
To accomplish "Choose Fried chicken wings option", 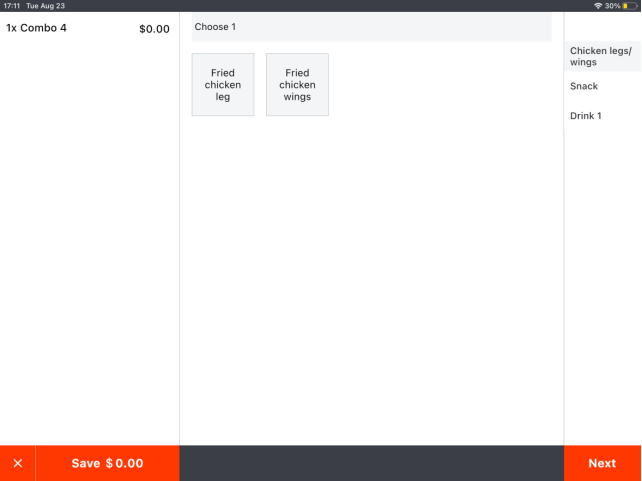I will 297,85.
